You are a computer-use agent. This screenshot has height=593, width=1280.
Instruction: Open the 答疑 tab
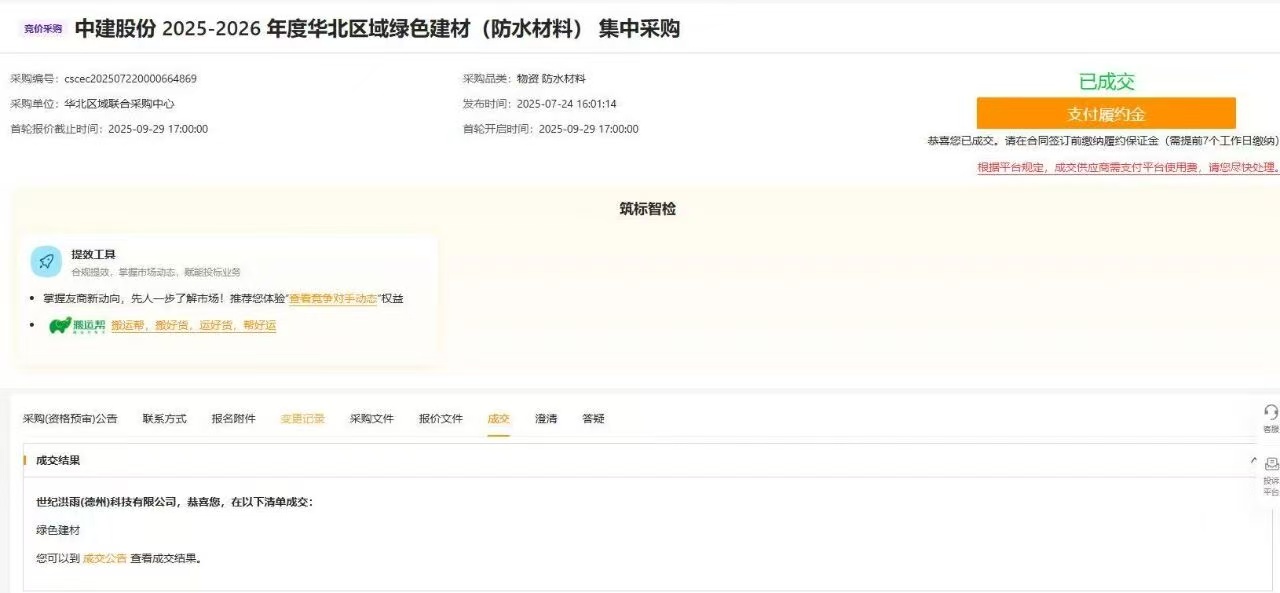(593, 419)
